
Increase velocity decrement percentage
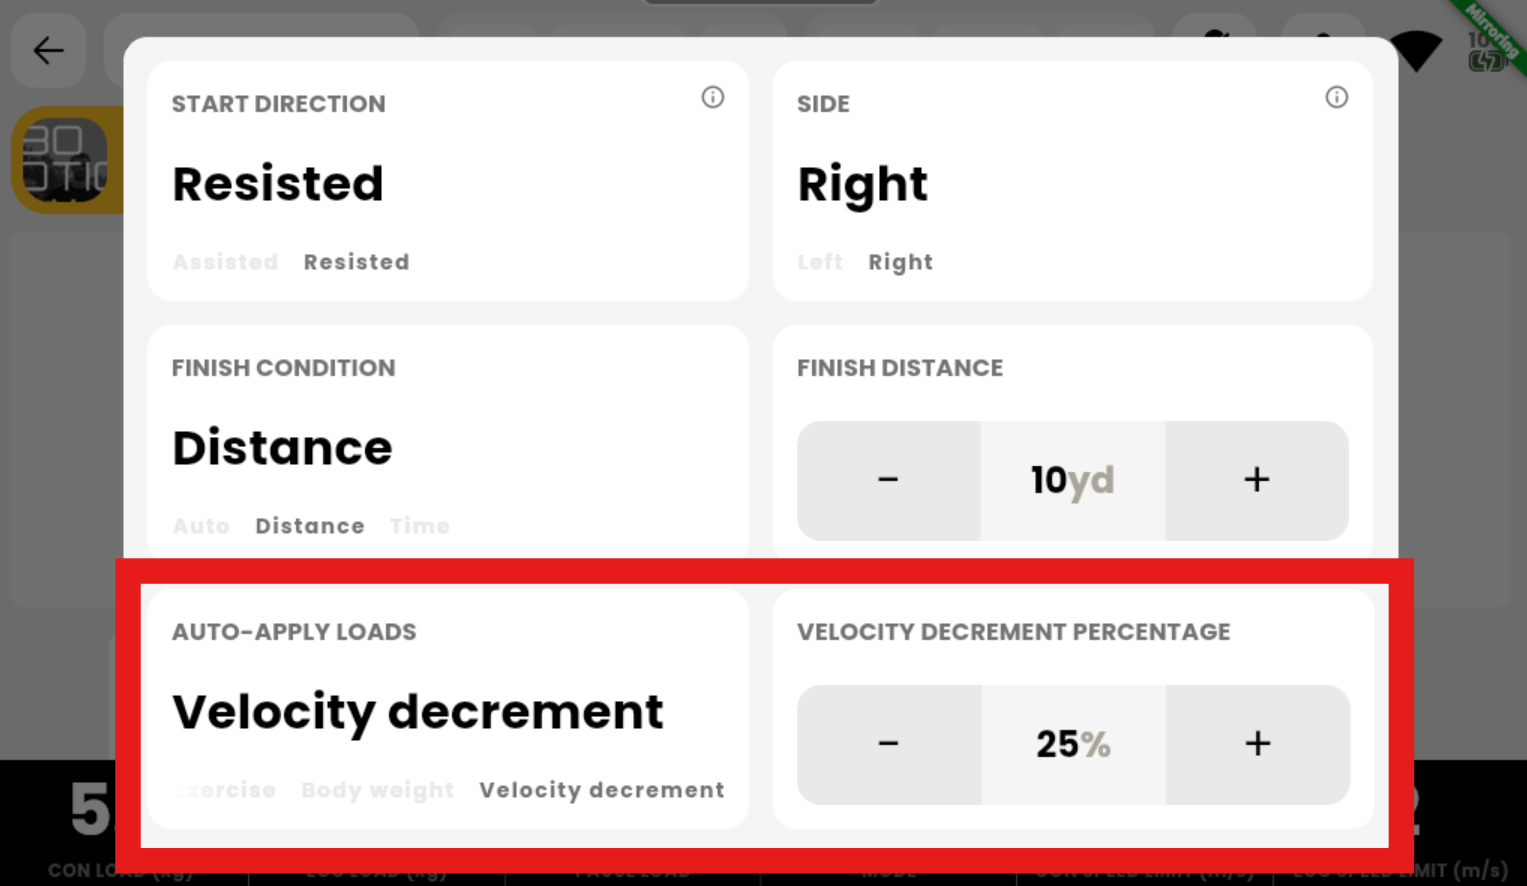click(1258, 744)
